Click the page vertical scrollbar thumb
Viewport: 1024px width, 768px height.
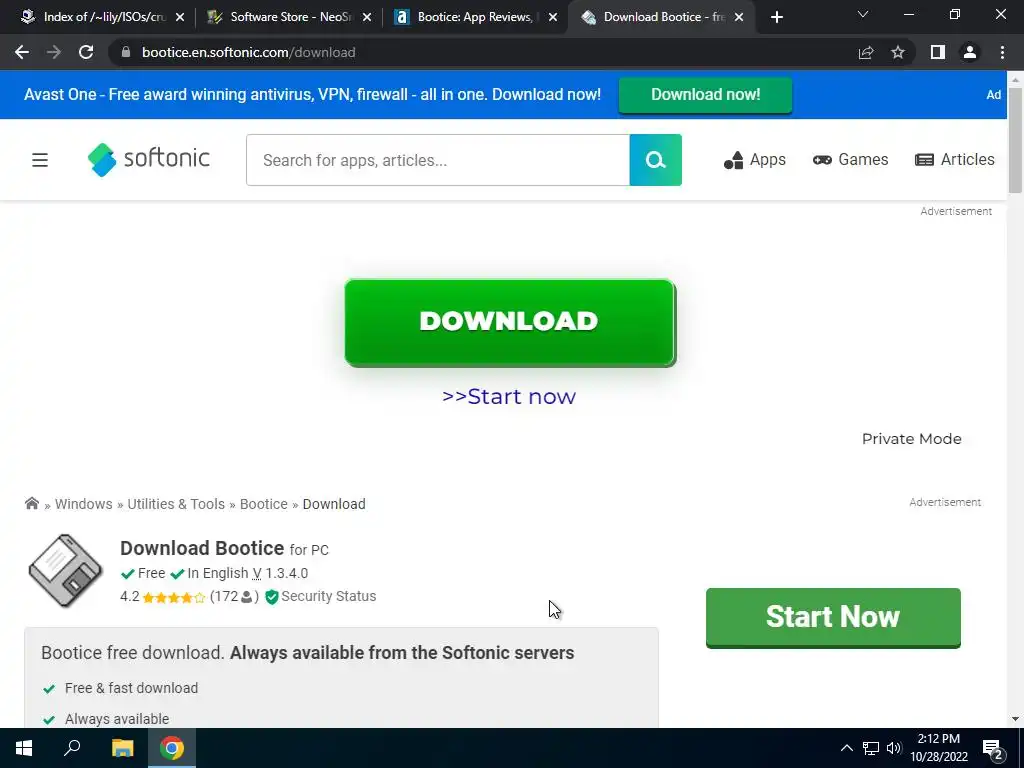(x=1015, y=140)
